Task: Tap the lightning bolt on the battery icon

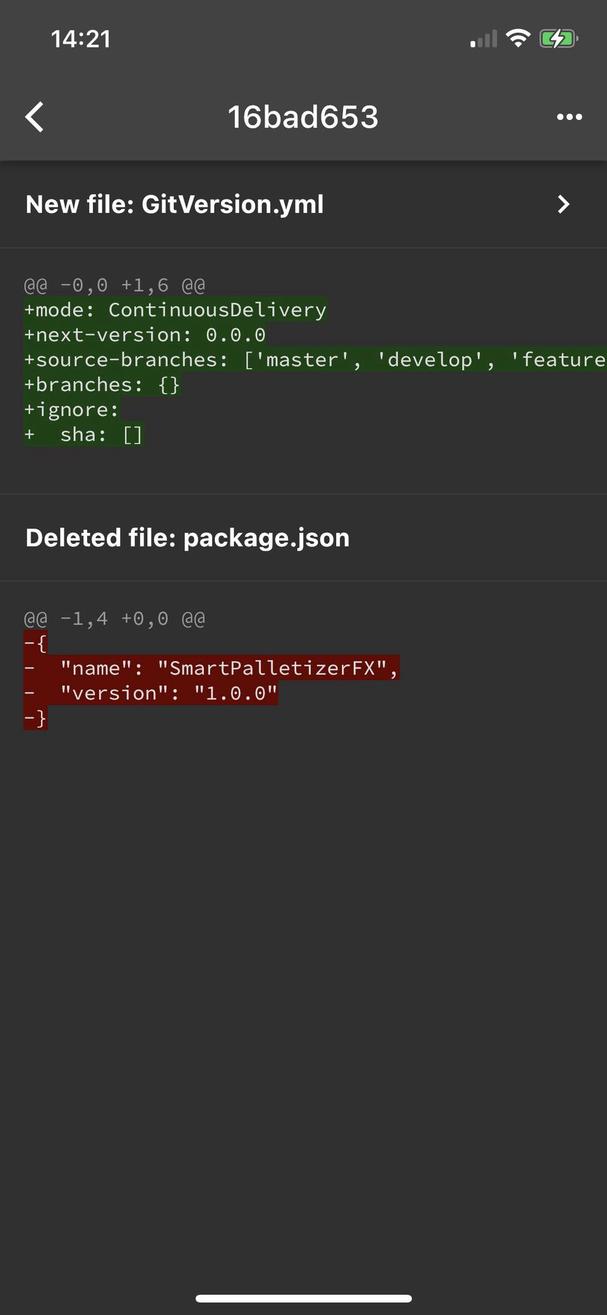Action: [558, 38]
